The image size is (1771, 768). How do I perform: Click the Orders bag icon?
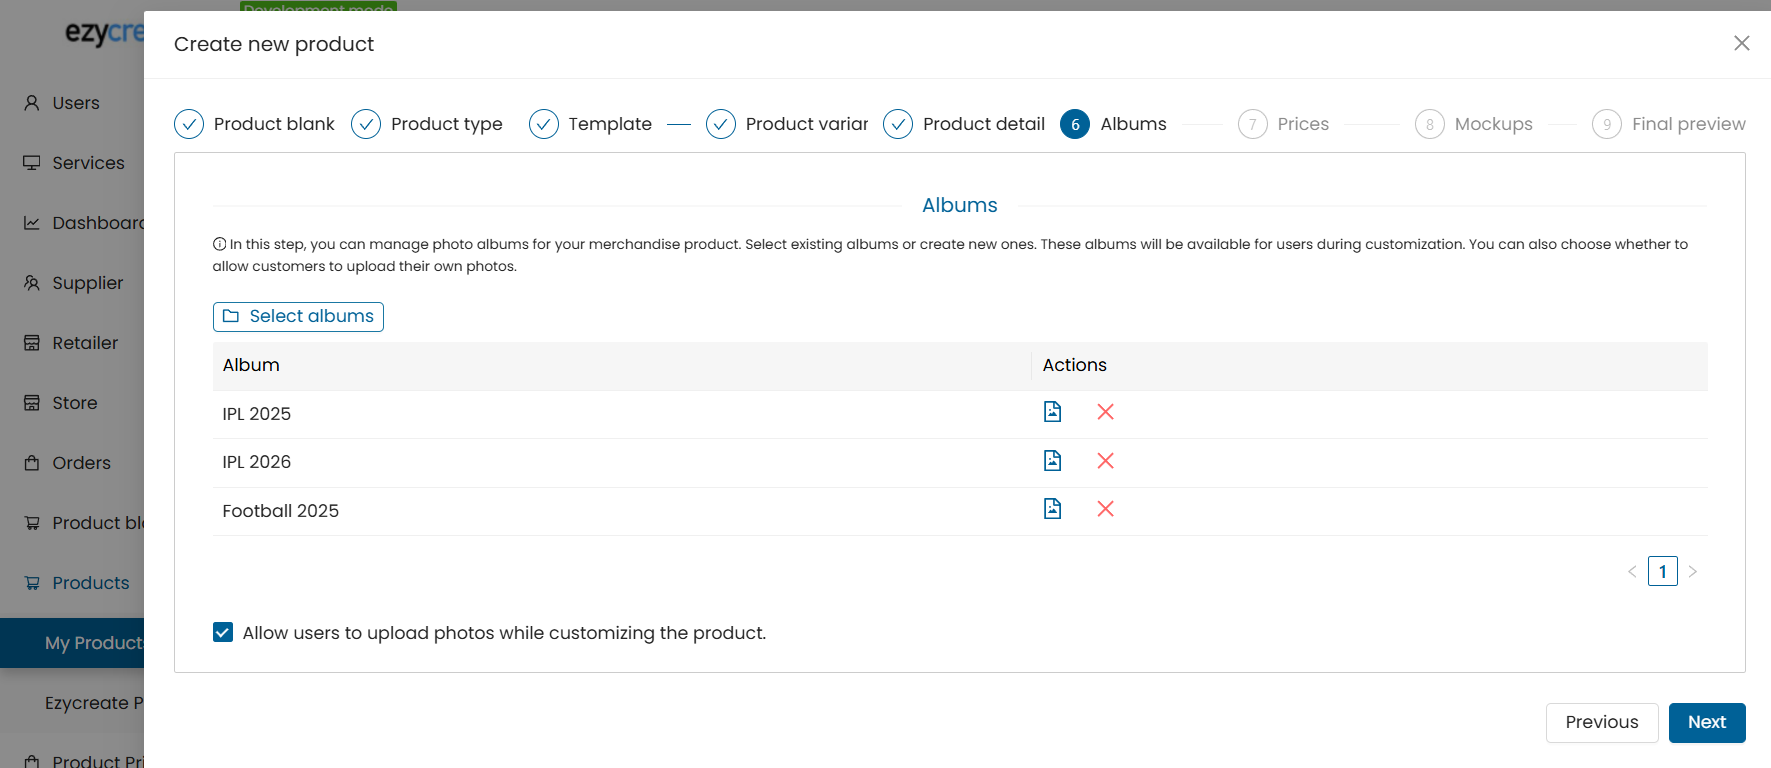(32, 463)
